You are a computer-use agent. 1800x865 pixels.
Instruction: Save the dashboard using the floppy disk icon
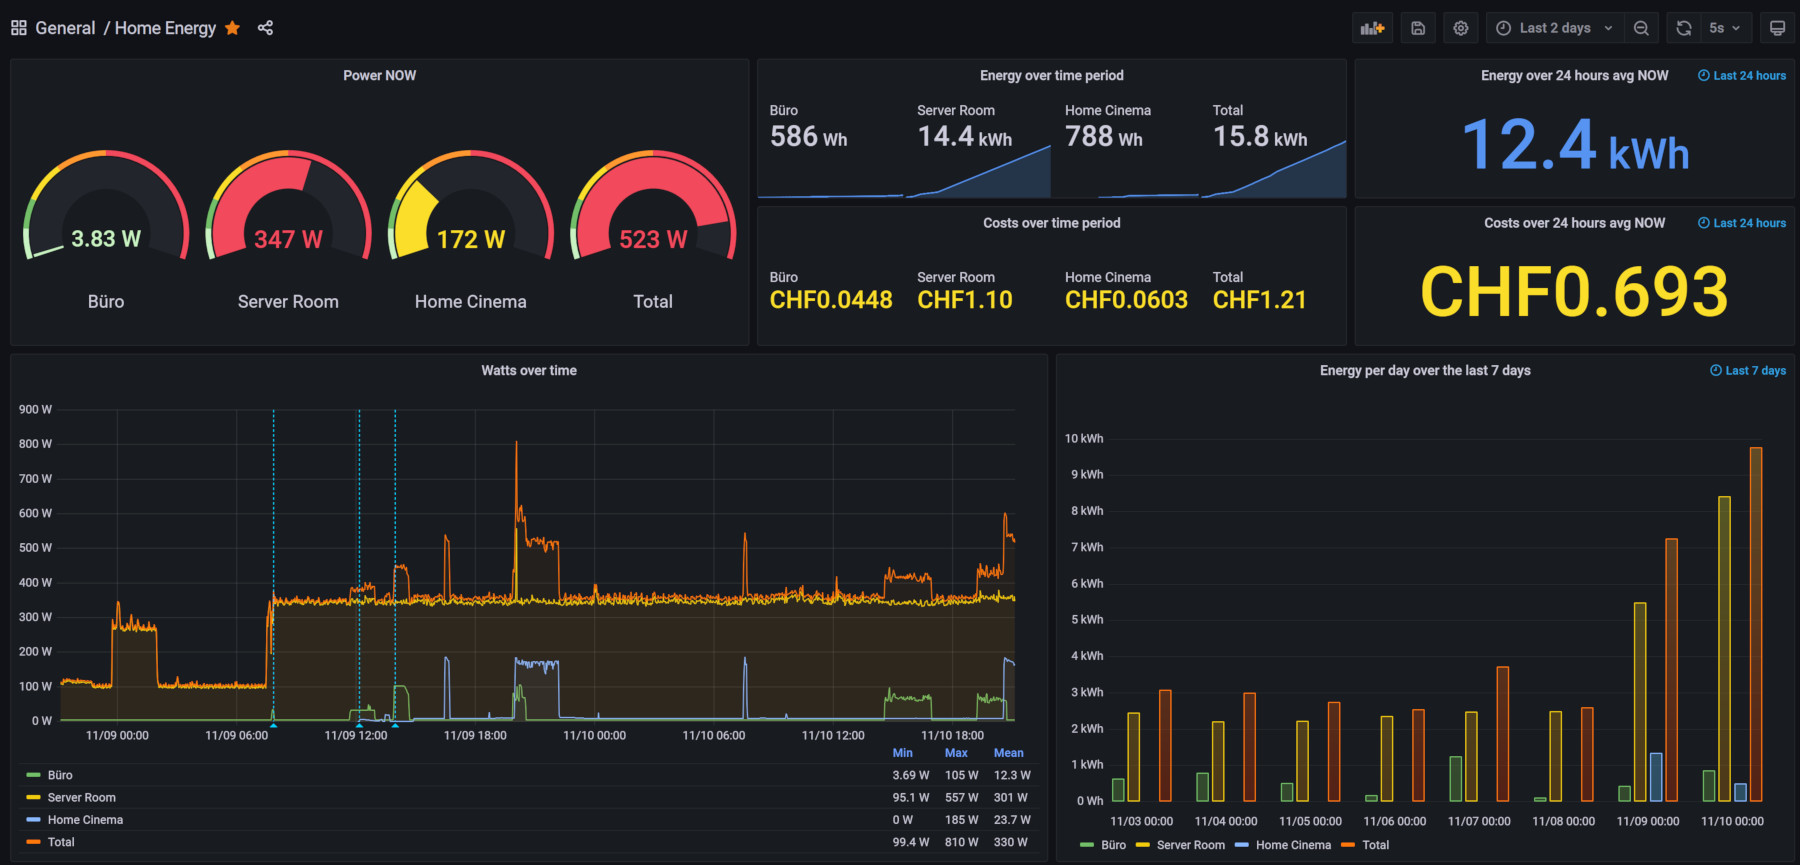coord(1418,28)
